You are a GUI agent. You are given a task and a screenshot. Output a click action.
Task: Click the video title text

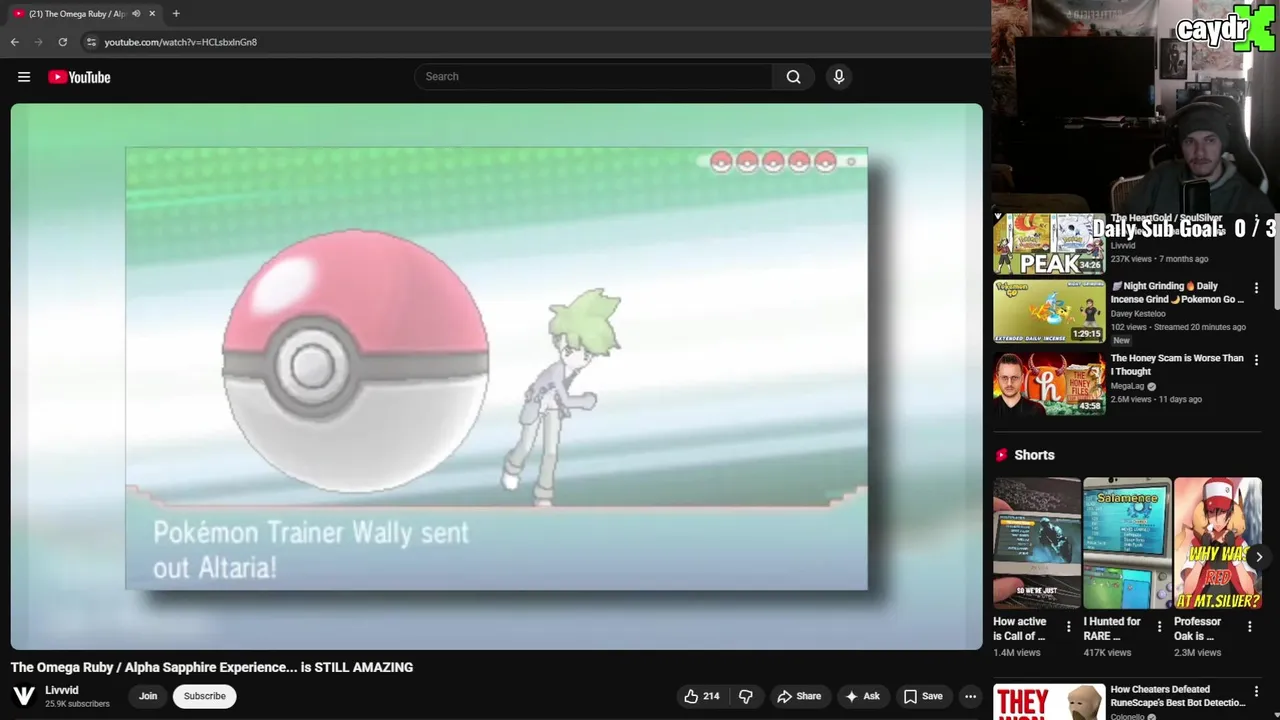tap(212, 667)
